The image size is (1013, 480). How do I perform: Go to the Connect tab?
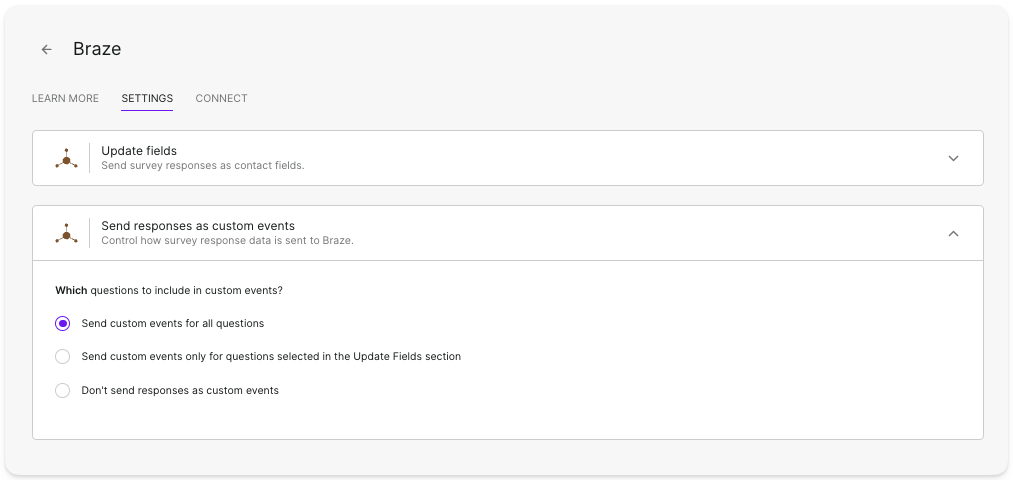click(221, 98)
